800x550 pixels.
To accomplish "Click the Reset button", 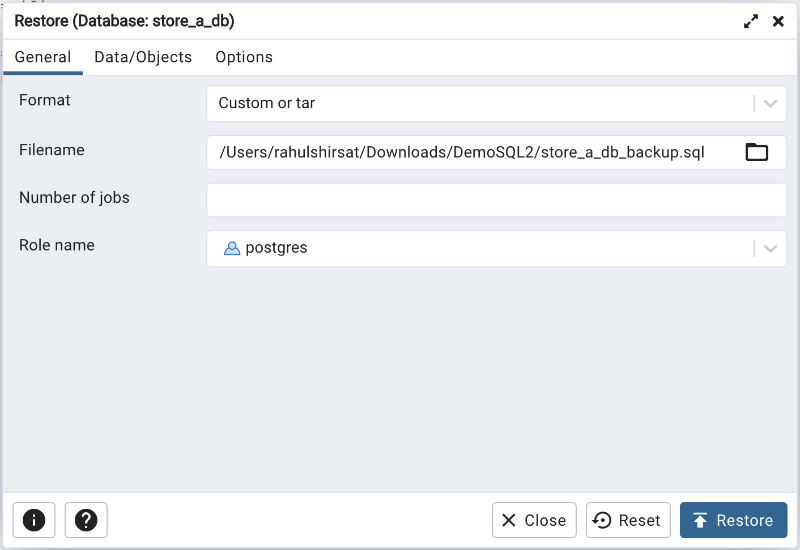I will [628, 520].
